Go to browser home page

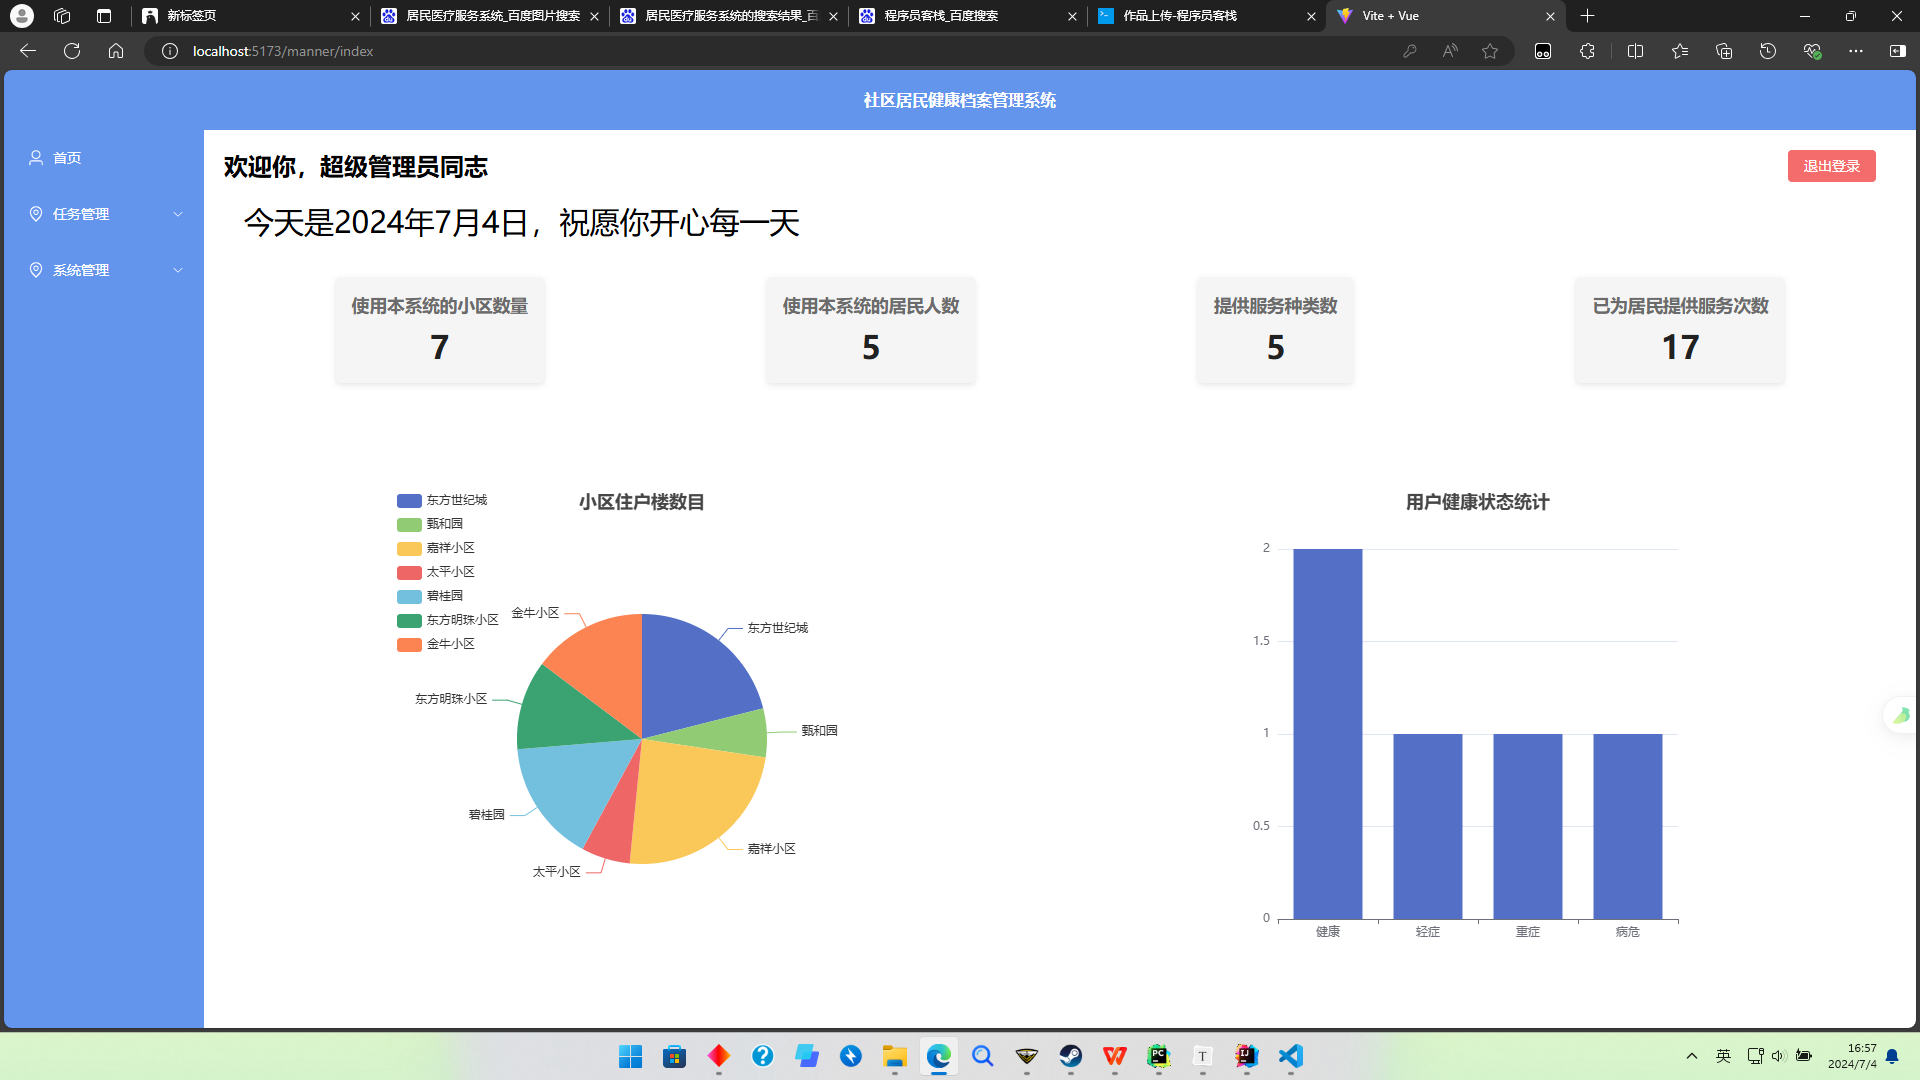point(116,51)
